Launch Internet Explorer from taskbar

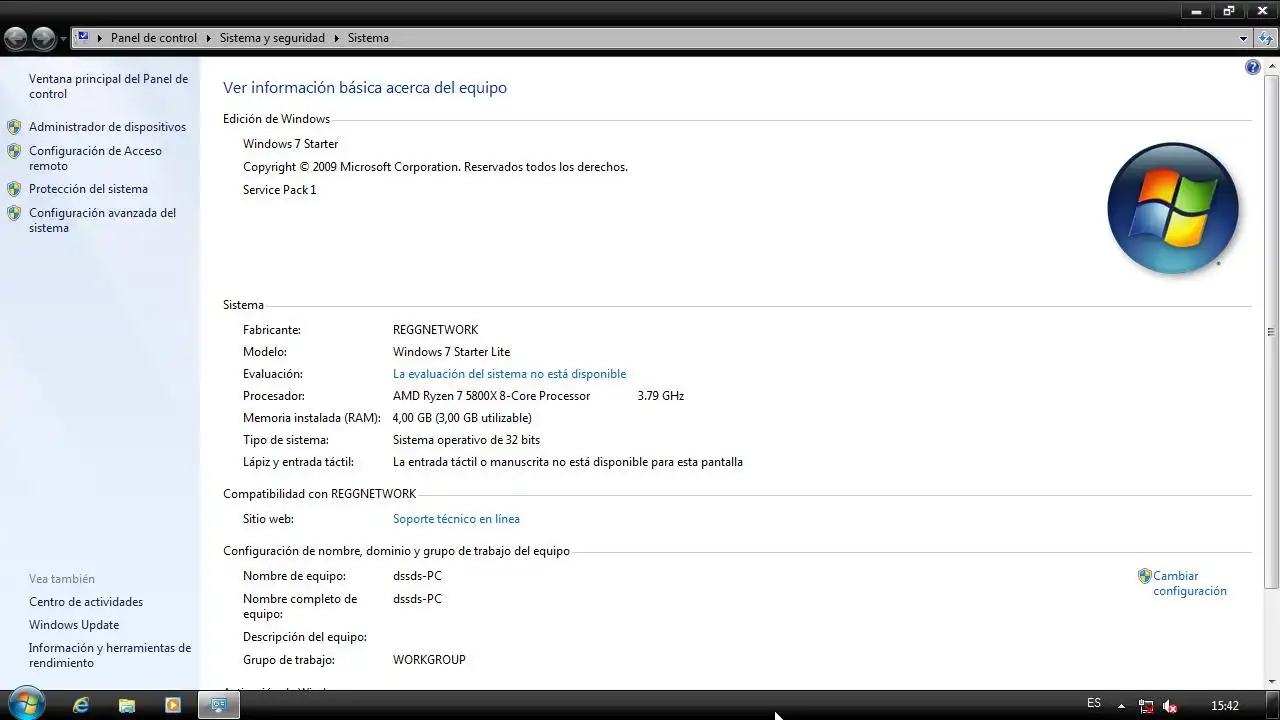(x=81, y=705)
